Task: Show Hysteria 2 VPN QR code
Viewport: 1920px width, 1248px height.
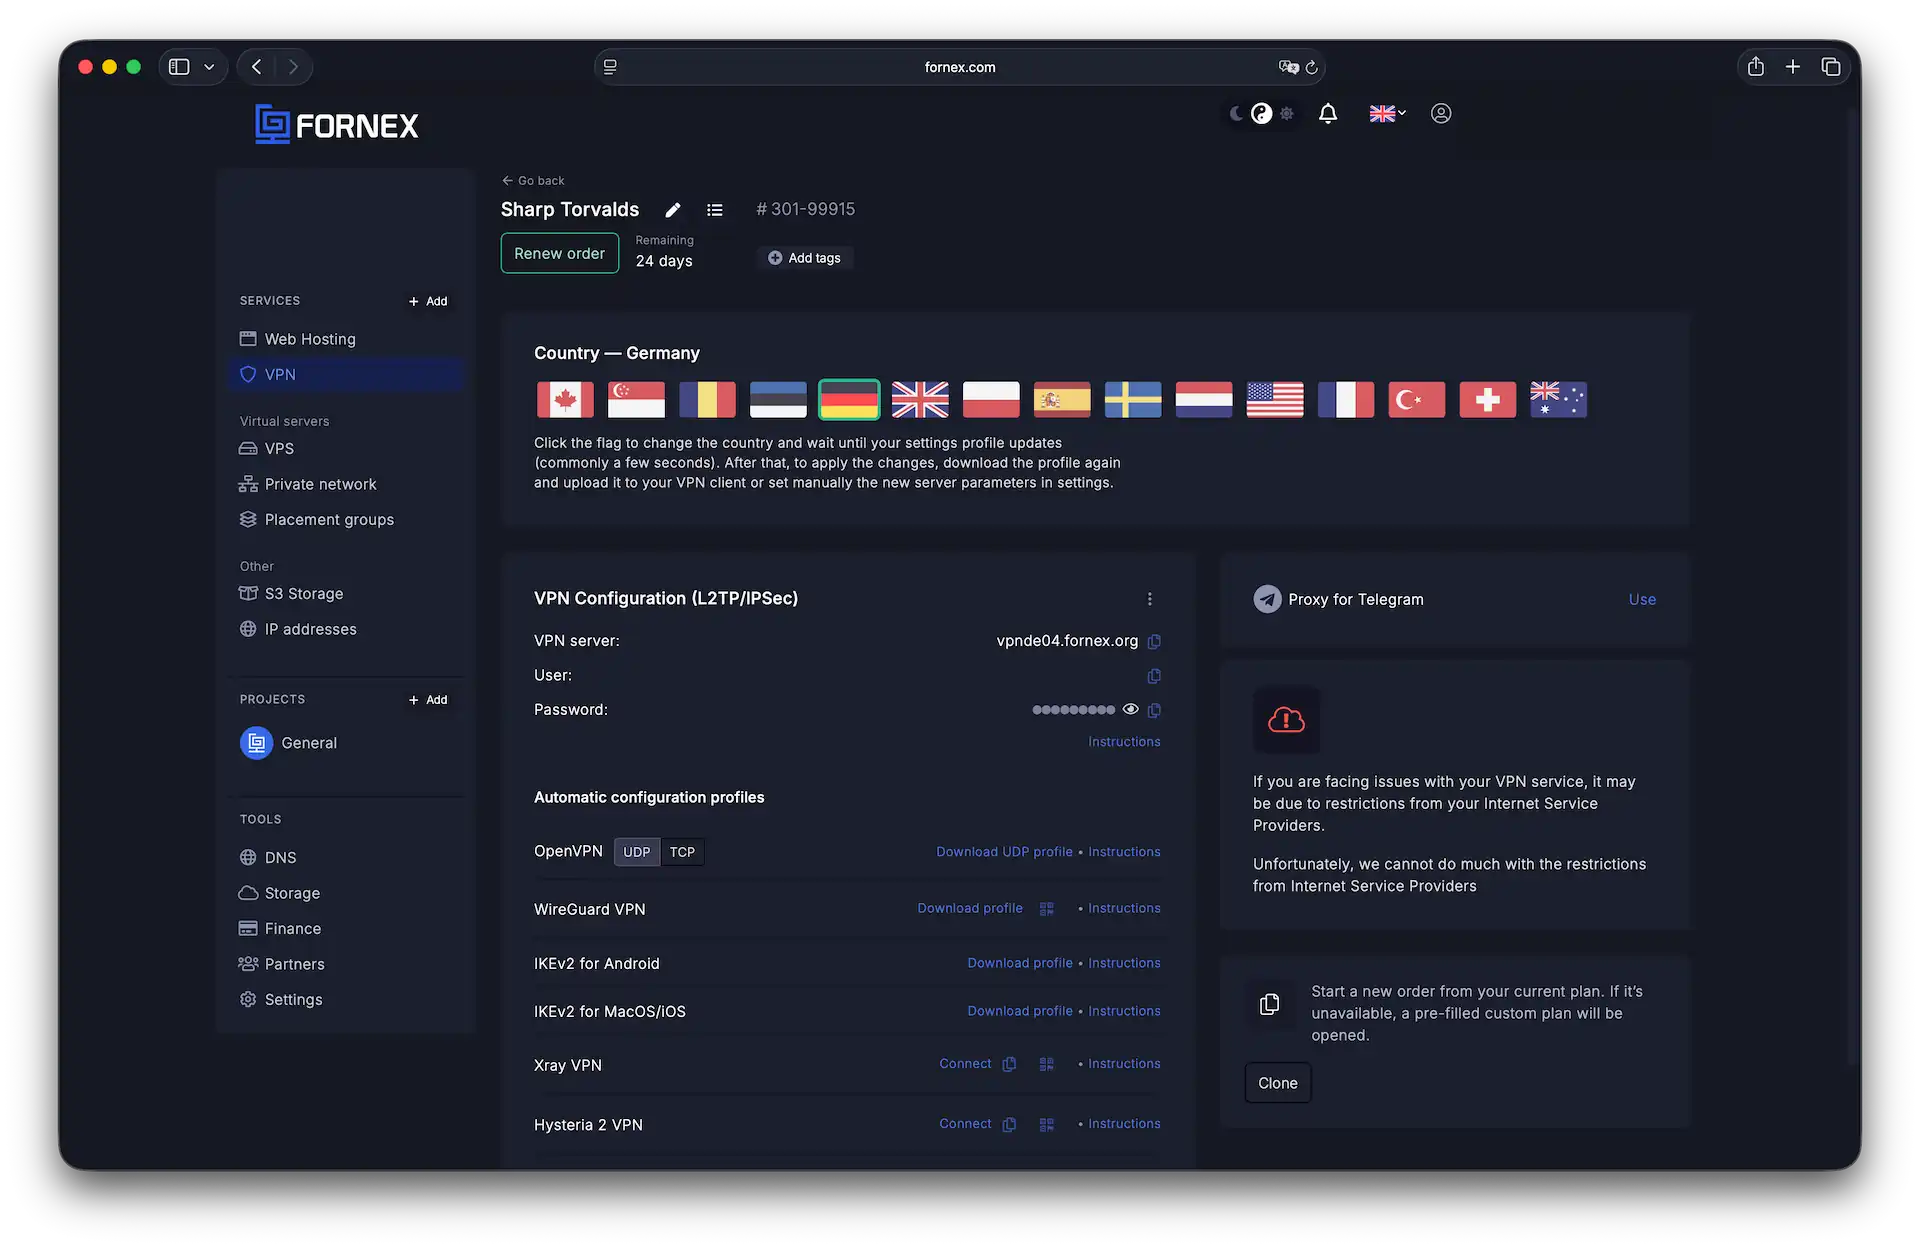Action: pyautogui.click(x=1047, y=1125)
